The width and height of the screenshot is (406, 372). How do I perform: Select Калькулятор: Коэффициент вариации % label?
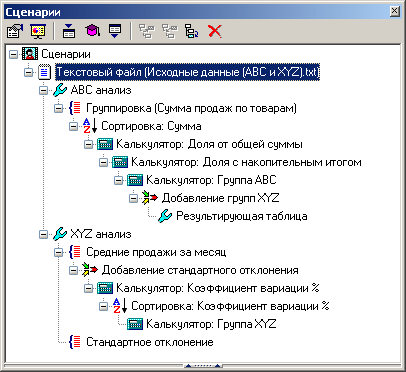(218, 288)
